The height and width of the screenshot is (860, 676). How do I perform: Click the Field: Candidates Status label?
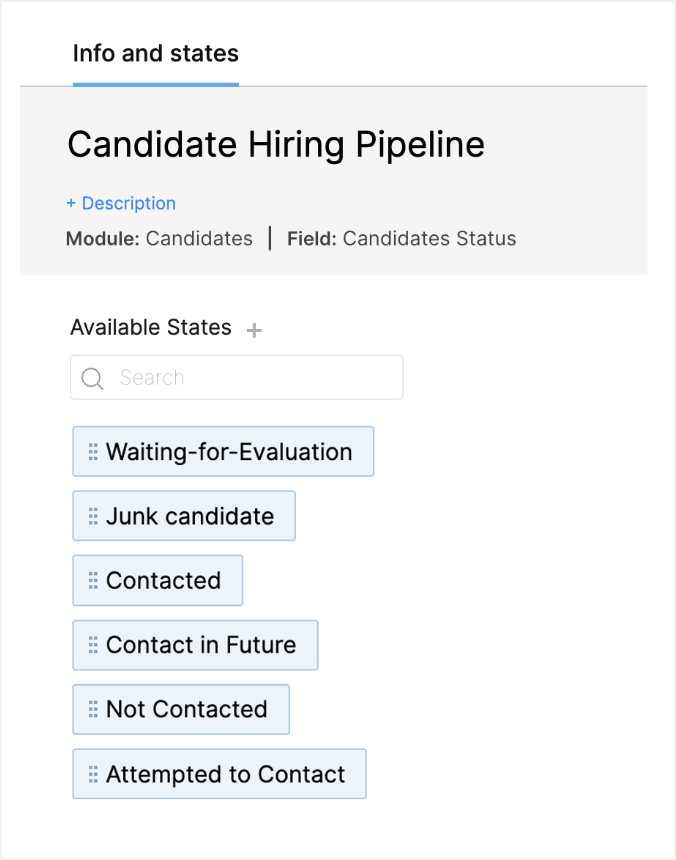pos(402,239)
